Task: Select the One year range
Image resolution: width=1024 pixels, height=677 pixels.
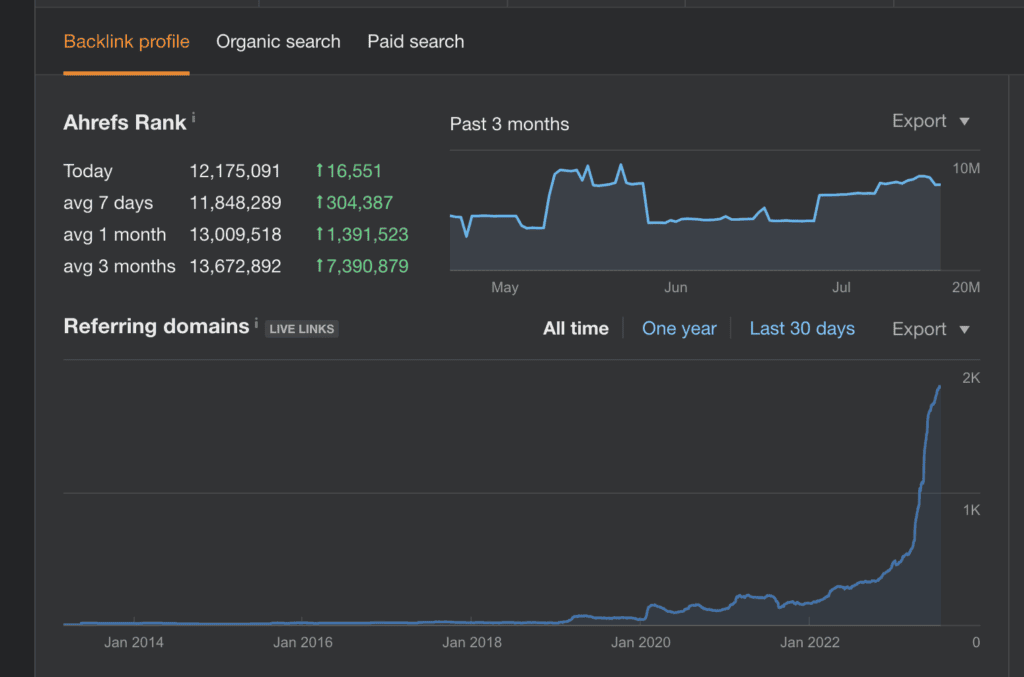Action: 679,328
